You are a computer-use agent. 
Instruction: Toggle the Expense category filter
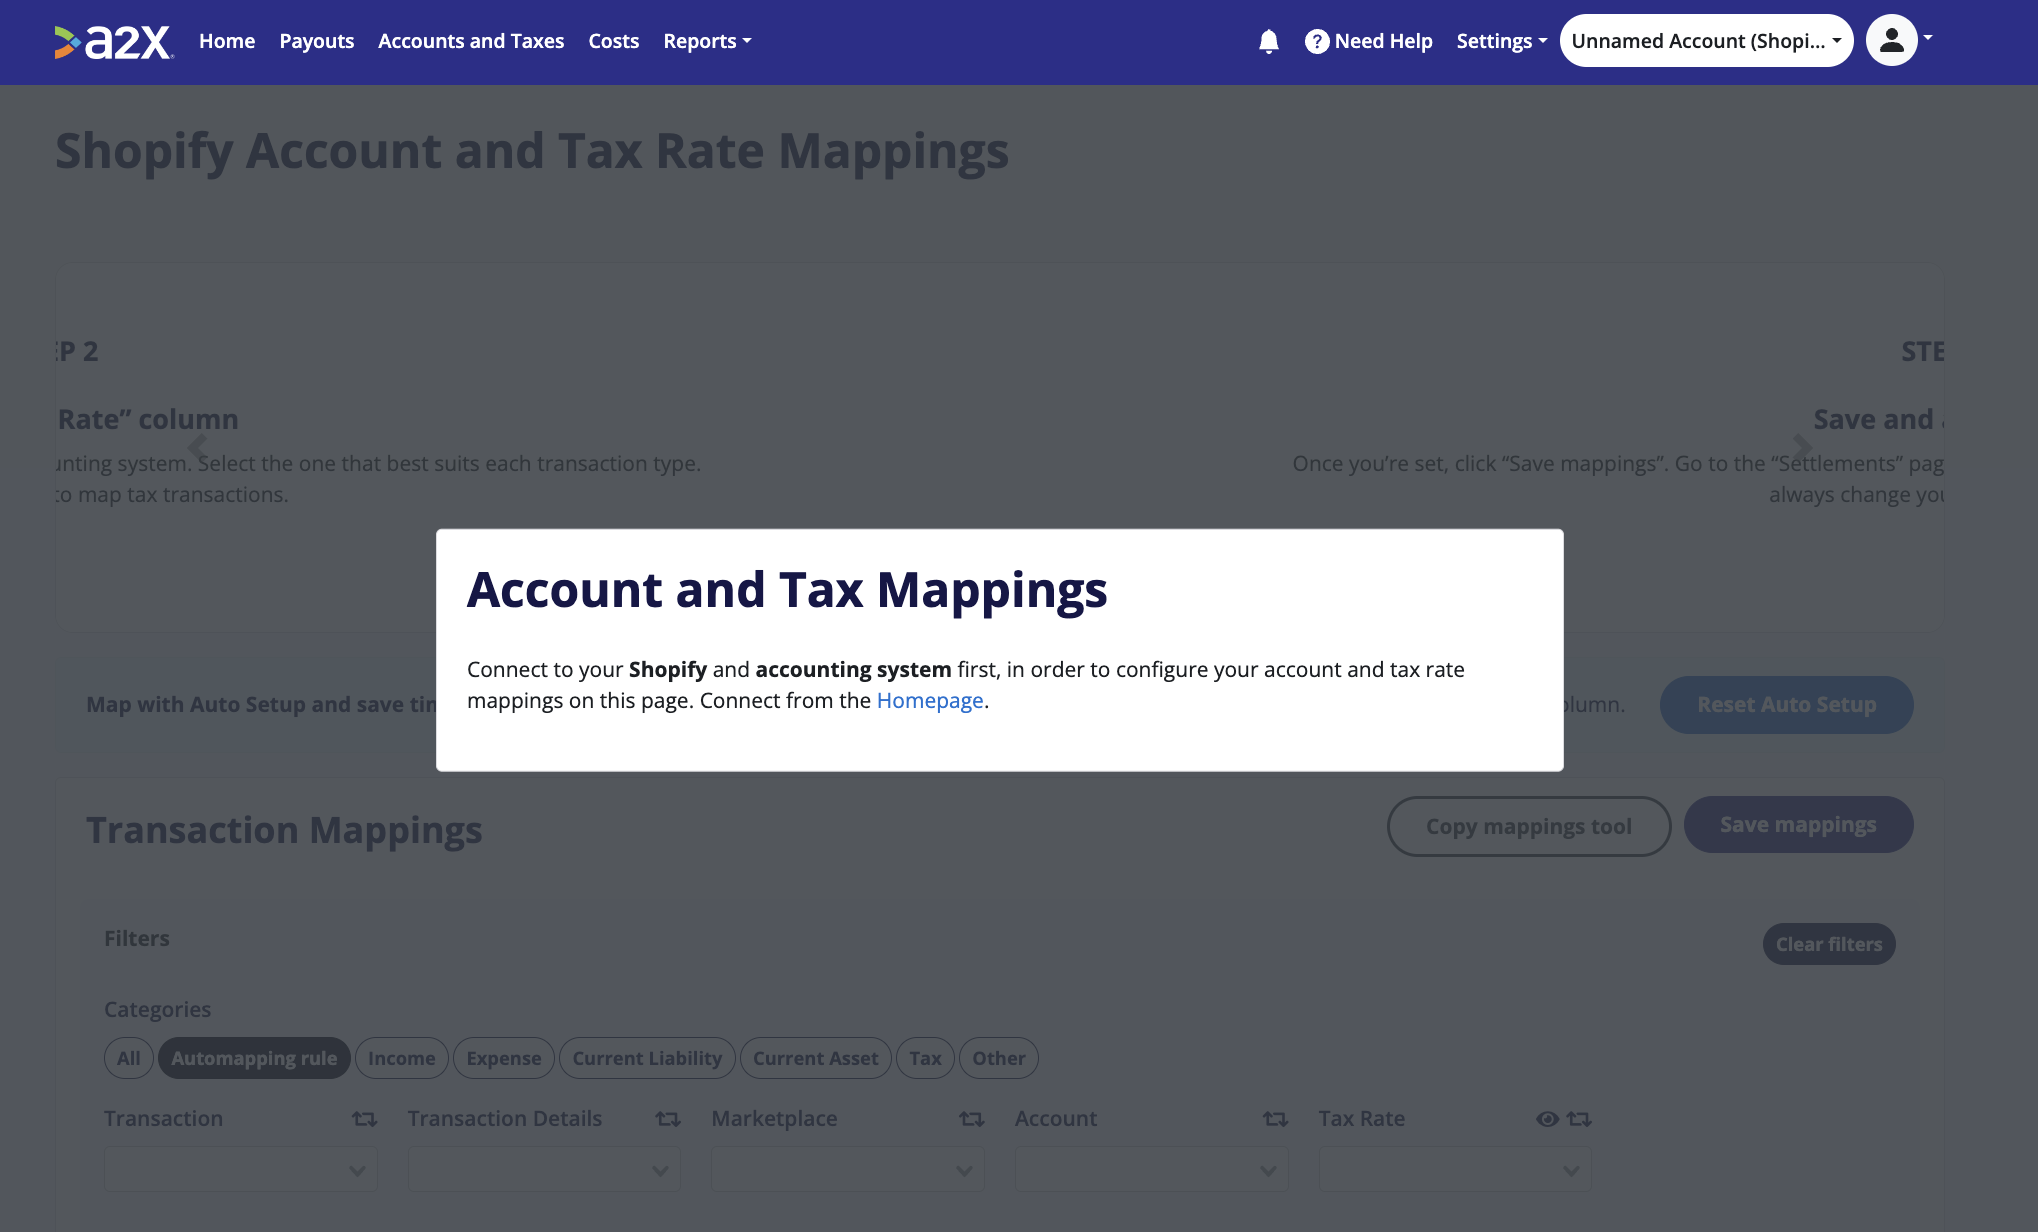coord(504,1058)
